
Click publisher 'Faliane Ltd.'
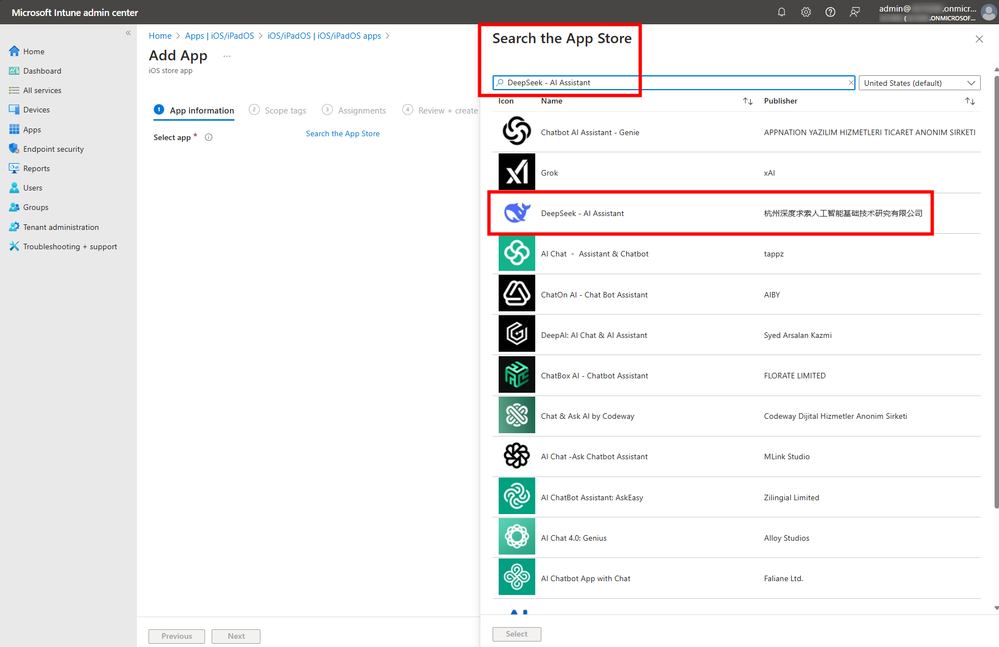click(784, 579)
